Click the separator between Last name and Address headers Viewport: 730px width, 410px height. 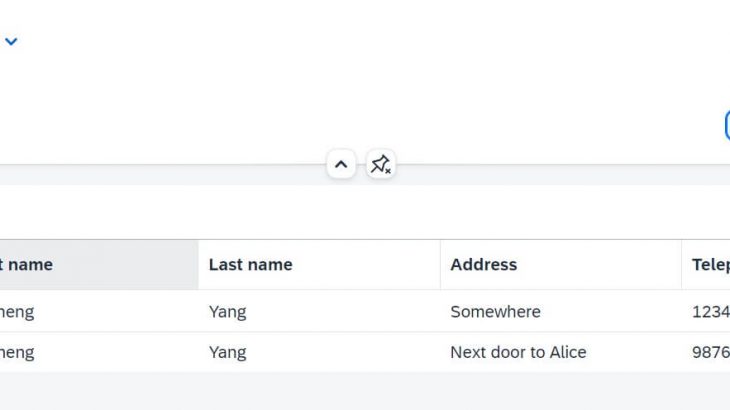[x=440, y=265]
